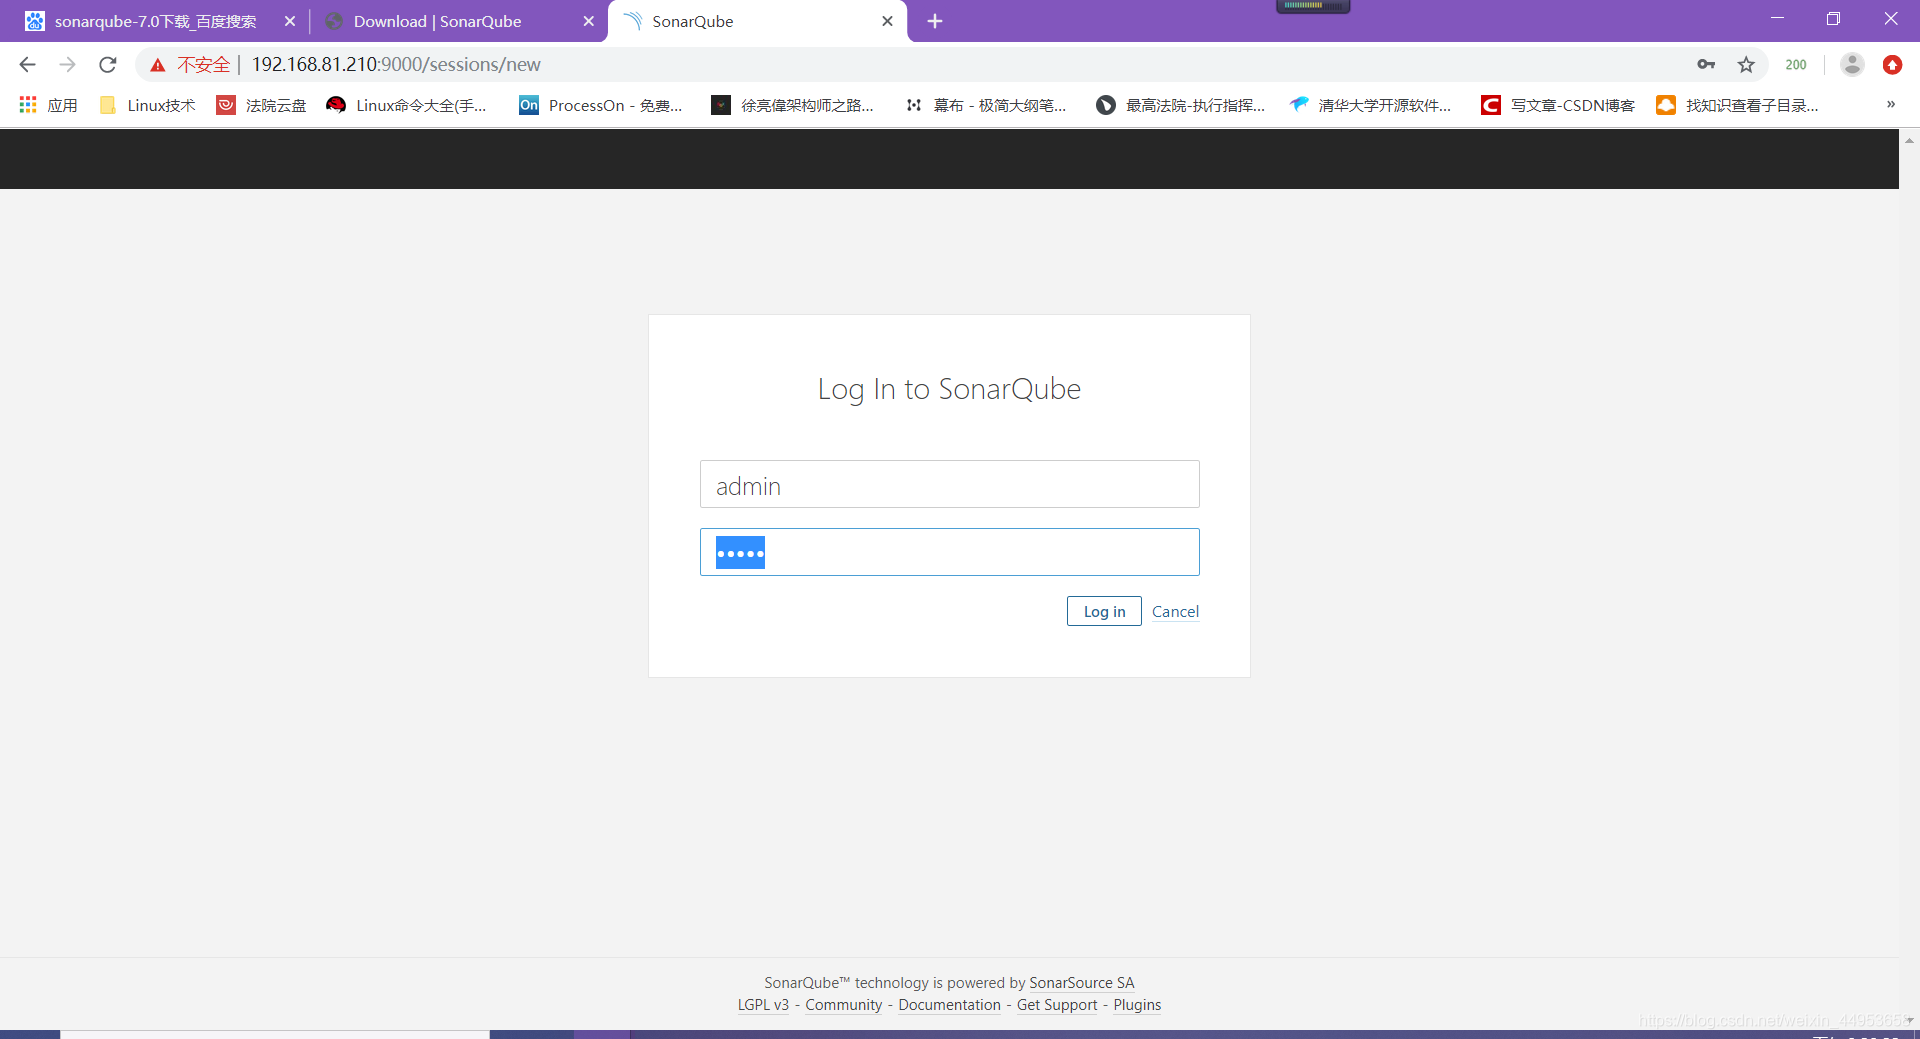
Task: Switch to the Download | SonarQube tab
Action: [437, 21]
